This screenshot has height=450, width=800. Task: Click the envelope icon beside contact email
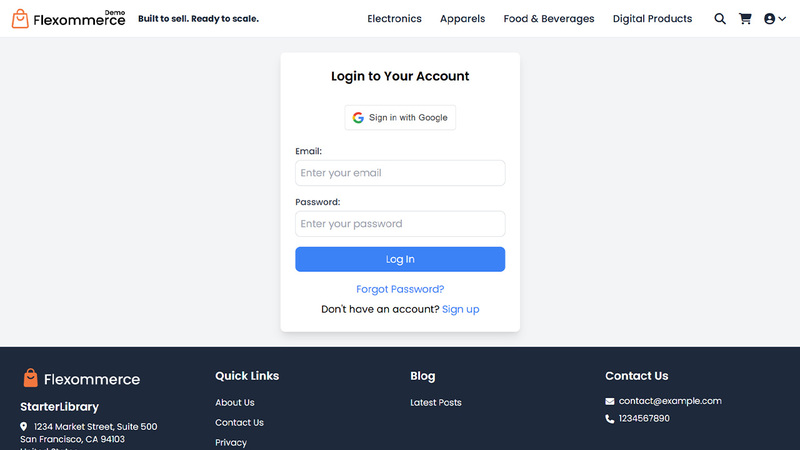click(610, 402)
